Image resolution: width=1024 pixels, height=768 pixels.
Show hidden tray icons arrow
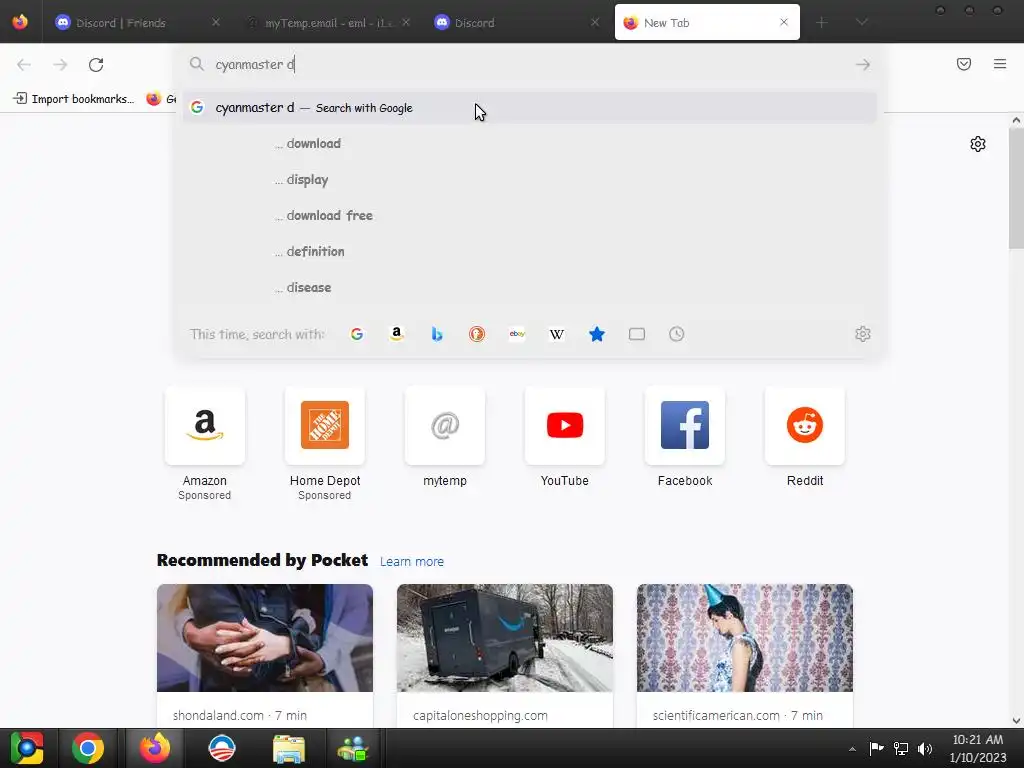[852, 749]
